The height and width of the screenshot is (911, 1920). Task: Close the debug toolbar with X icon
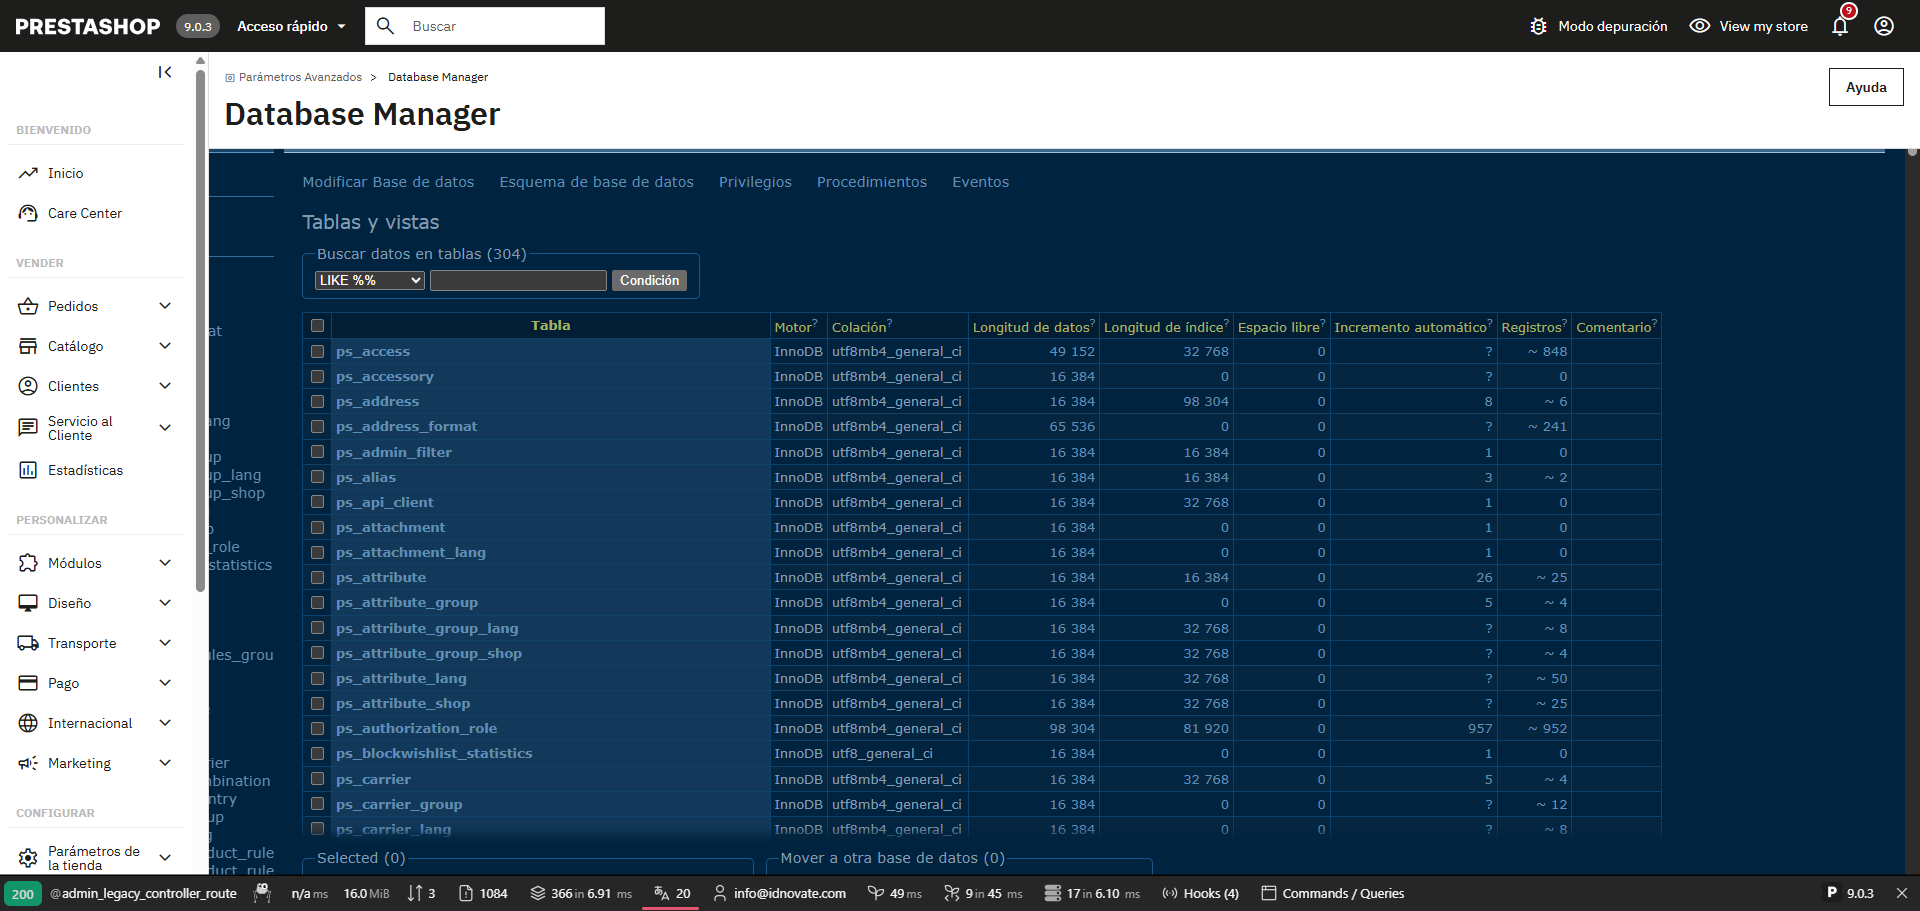coord(1902,893)
